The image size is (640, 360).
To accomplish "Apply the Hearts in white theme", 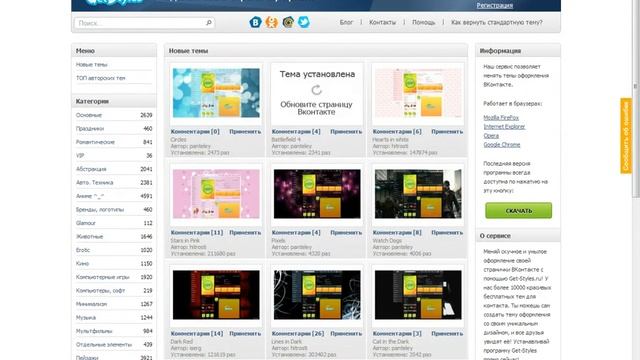I will (447, 131).
